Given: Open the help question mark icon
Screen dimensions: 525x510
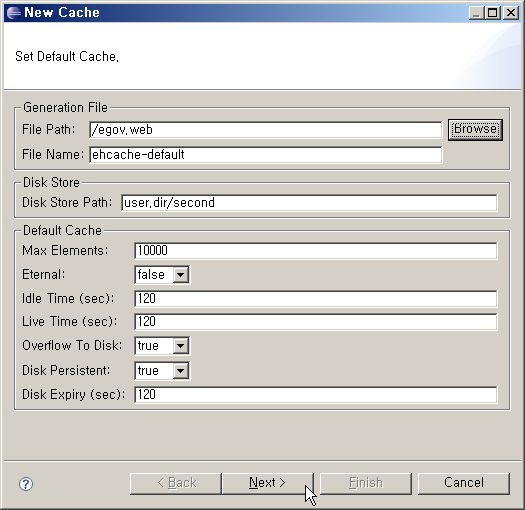Looking at the screenshot, I should coord(26,484).
